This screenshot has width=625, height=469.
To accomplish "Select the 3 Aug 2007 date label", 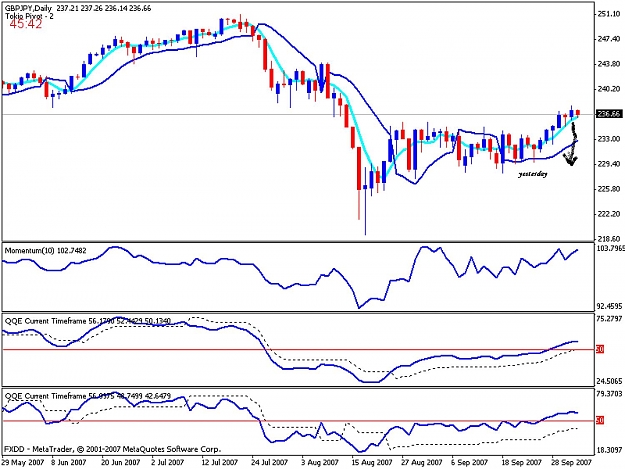I will coord(320,462).
